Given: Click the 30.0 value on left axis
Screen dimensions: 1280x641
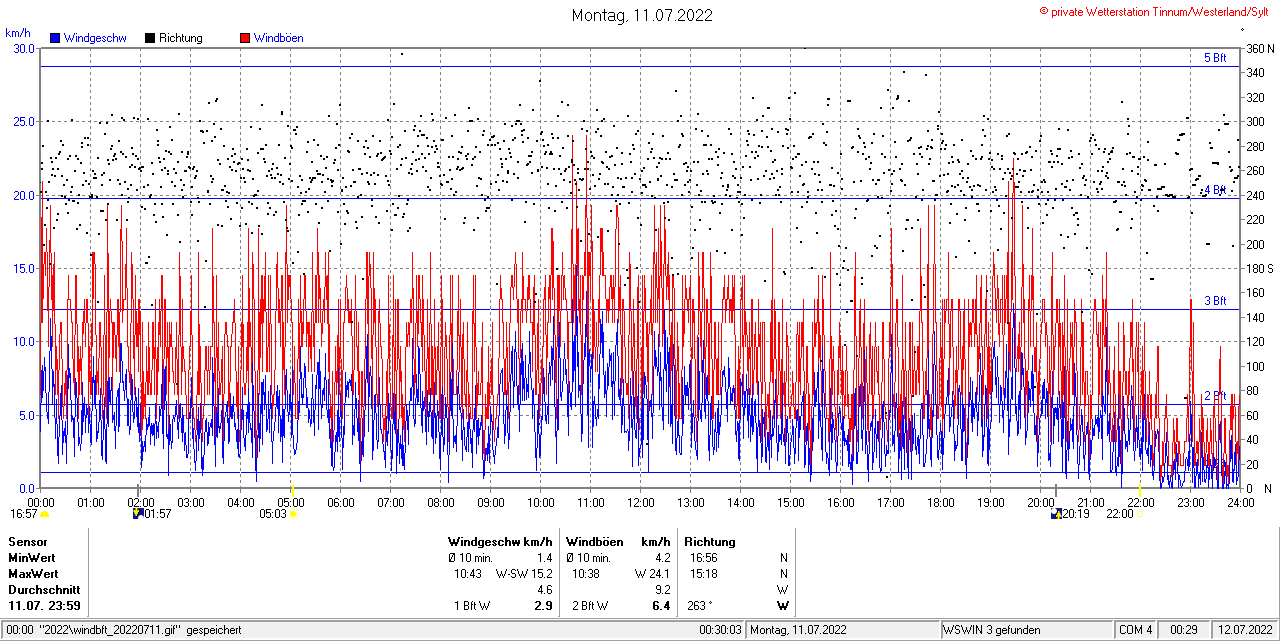Looking at the screenshot, I should click(x=24, y=48).
